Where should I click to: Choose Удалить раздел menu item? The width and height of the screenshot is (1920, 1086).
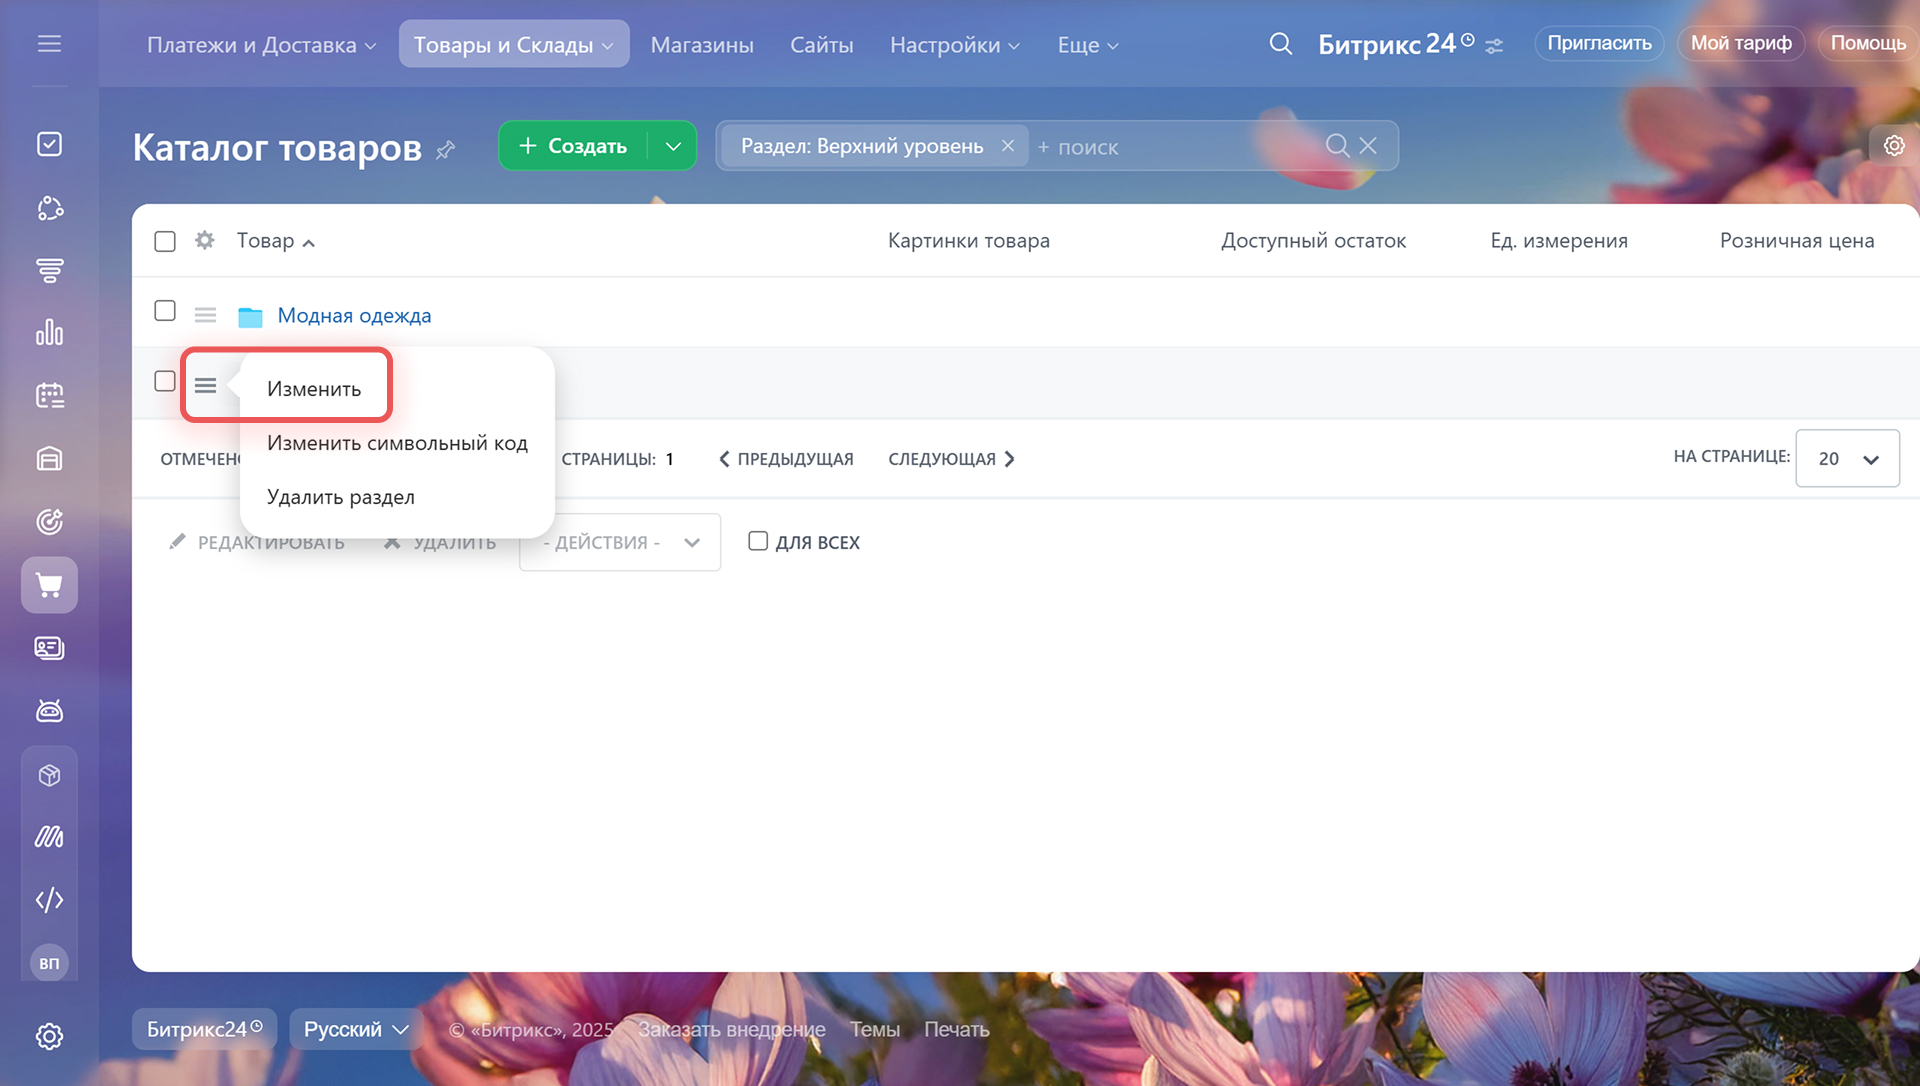click(x=341, y=497)
